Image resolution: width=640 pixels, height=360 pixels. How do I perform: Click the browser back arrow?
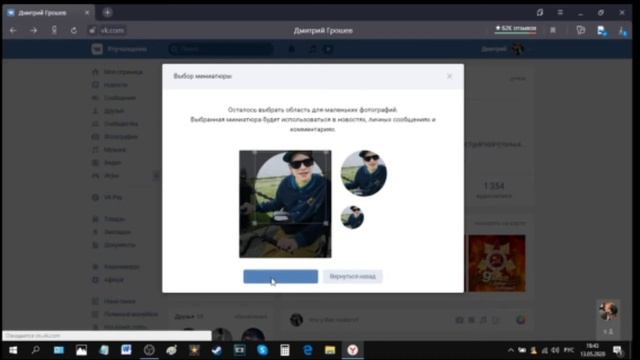(13, 30)
